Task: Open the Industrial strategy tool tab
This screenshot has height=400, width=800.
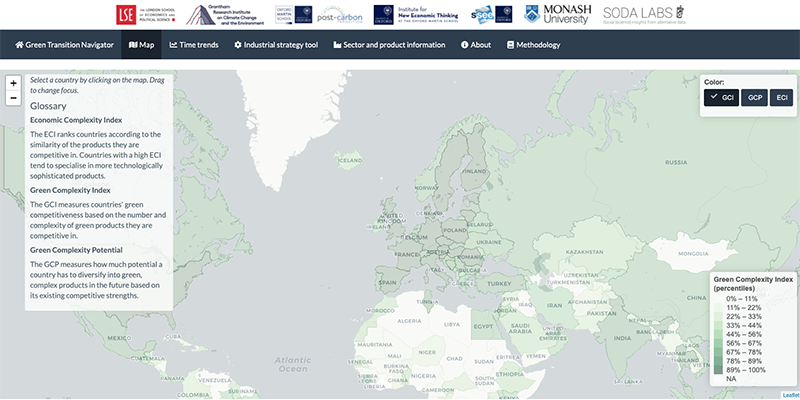Action: coord(275,45)
